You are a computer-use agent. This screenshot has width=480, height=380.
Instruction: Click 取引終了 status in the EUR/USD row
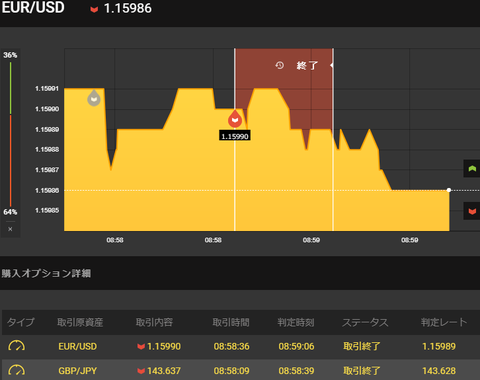[362, 346]
